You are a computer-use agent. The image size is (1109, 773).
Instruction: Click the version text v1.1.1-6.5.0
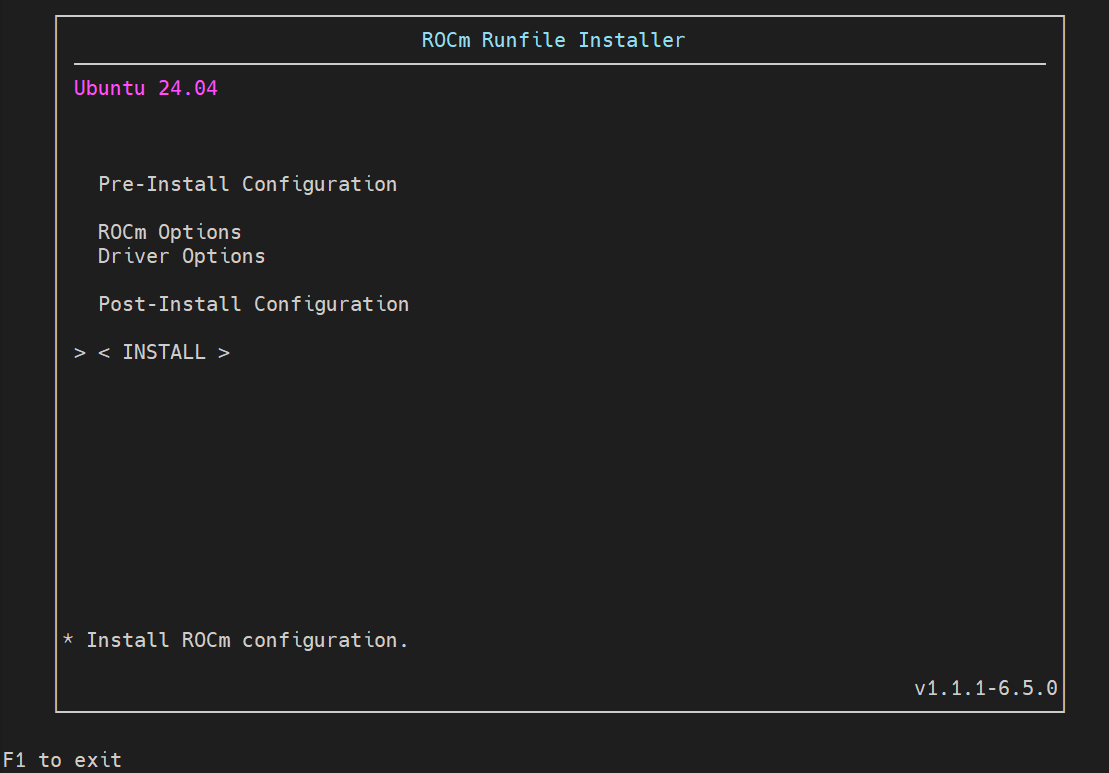[986, 688]
